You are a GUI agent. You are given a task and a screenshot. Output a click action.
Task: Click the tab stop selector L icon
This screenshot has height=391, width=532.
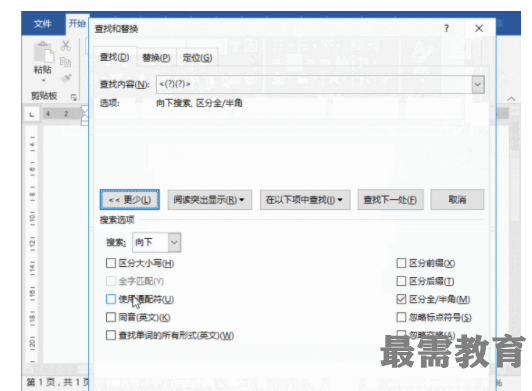32,114
